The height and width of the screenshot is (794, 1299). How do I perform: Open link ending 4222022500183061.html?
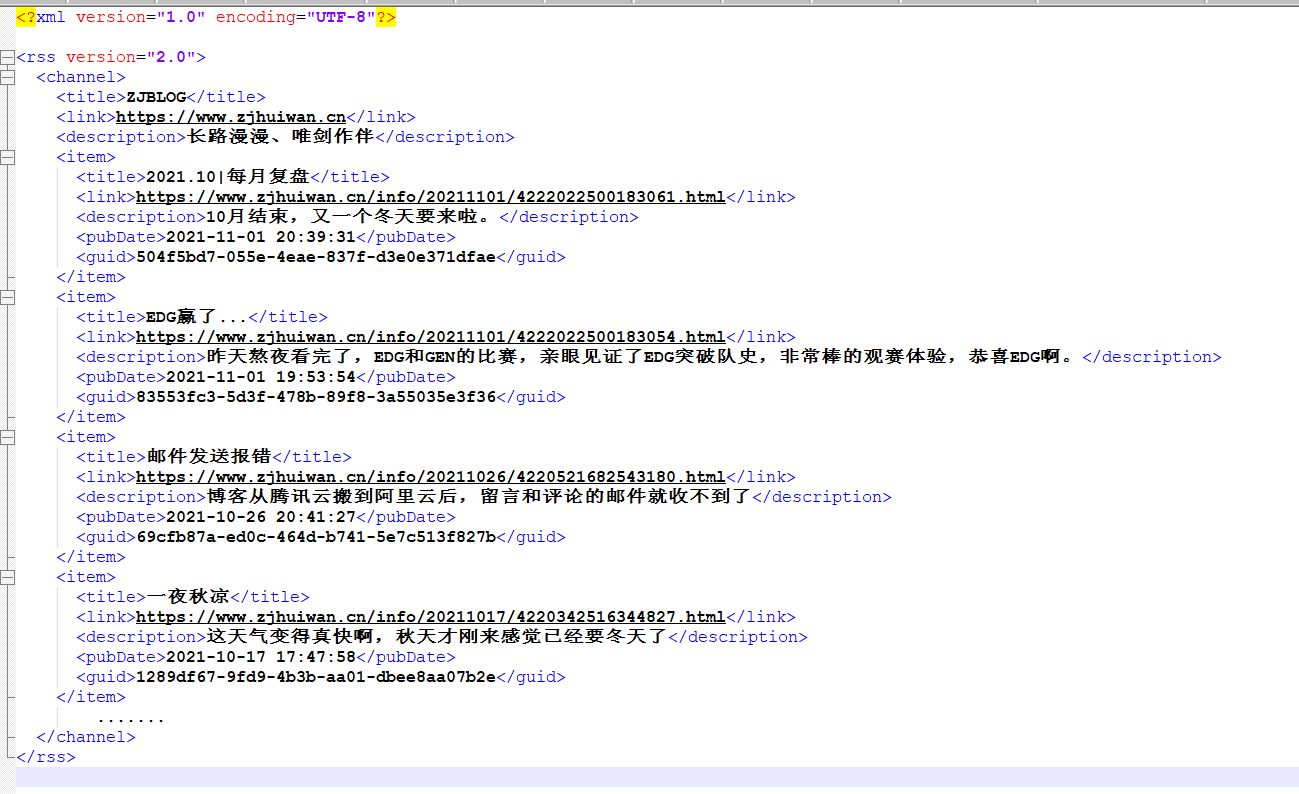coord(430,197)
